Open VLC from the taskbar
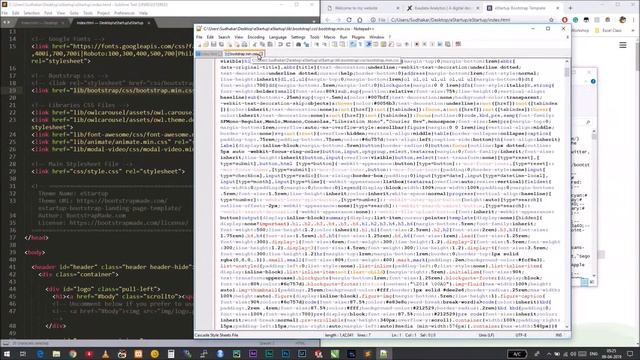640x360 pixels. [x=105, y=354]
